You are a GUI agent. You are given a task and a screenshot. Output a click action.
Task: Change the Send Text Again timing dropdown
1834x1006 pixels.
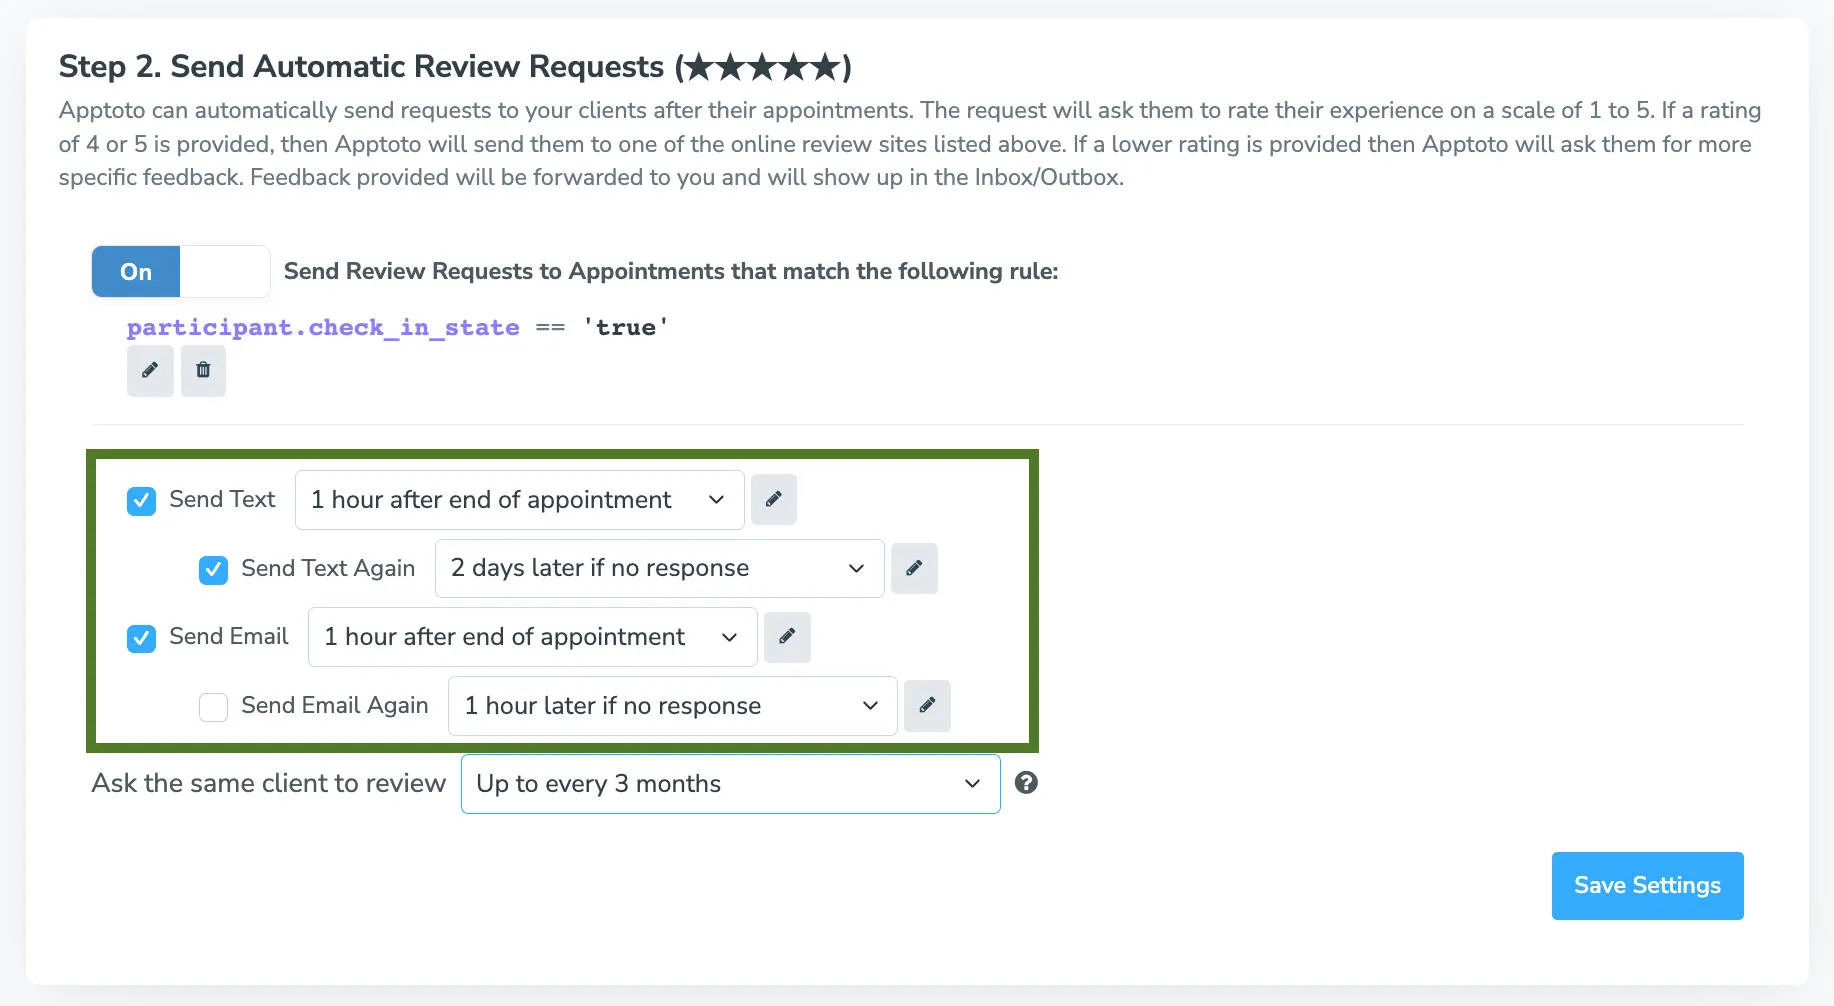point(658,568)
